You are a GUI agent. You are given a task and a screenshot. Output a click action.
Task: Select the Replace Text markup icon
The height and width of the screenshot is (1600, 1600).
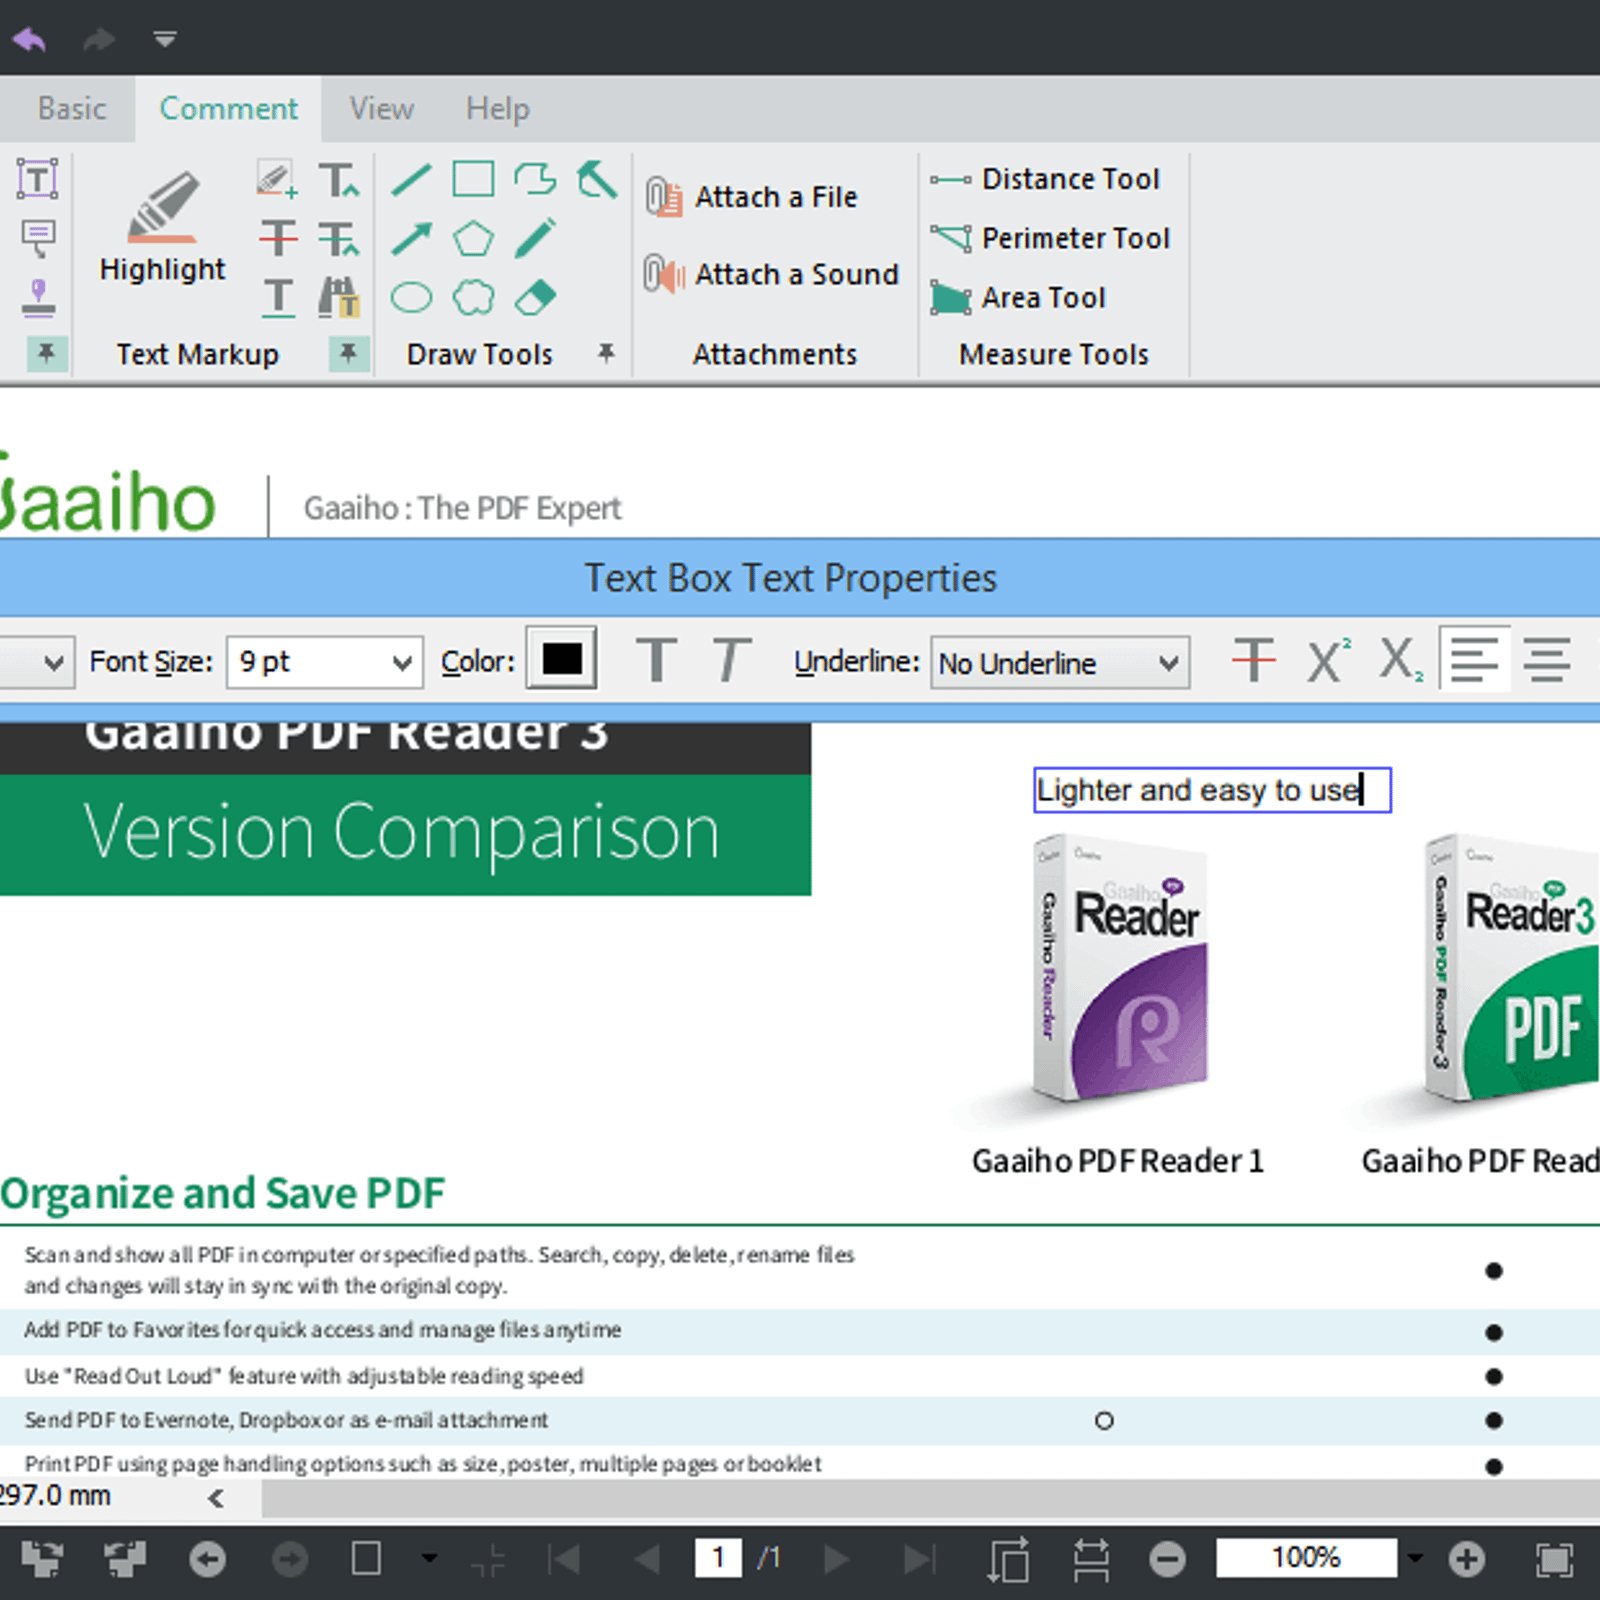(339, 239)
